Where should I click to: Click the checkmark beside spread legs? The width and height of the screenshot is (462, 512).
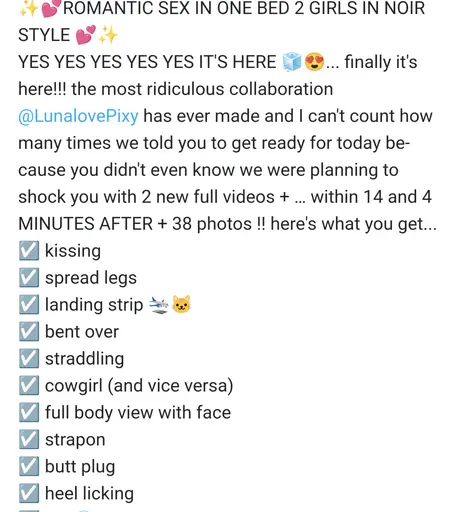point(29,277)
